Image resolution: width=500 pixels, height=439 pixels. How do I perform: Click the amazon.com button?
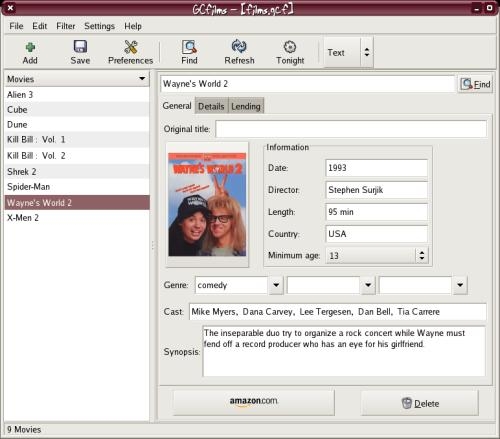[x=253, y=402]
